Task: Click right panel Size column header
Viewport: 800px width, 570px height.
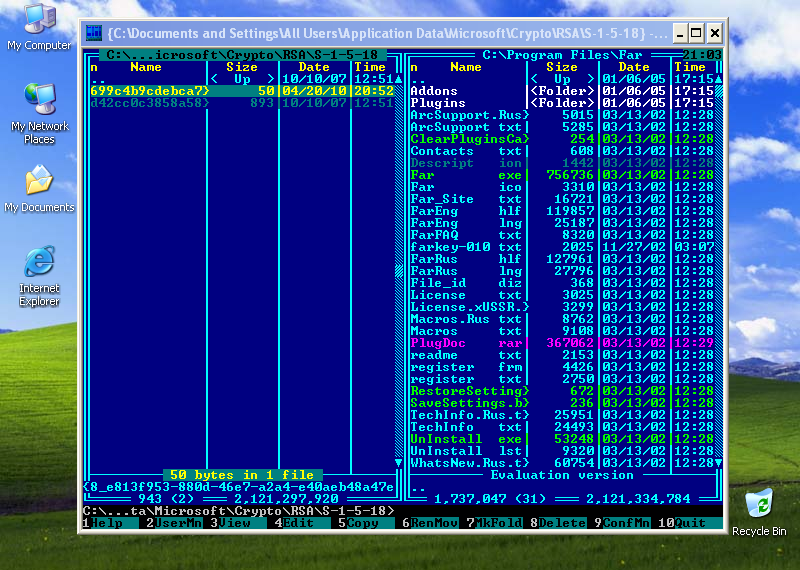Action: [x=562, y=67]
